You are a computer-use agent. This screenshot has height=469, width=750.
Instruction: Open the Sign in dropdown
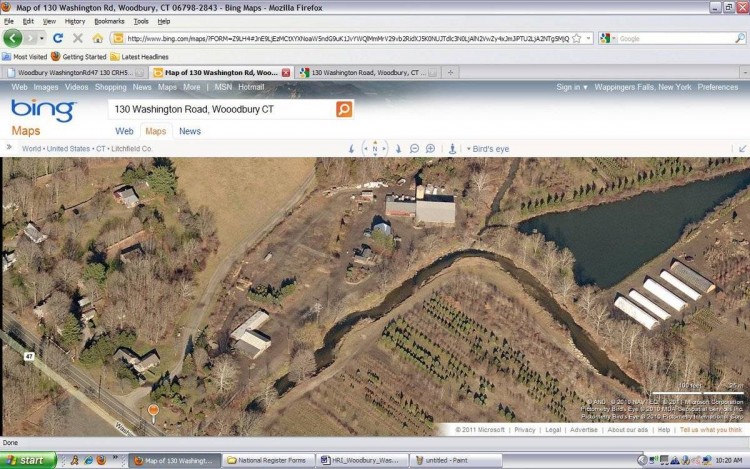572,87
